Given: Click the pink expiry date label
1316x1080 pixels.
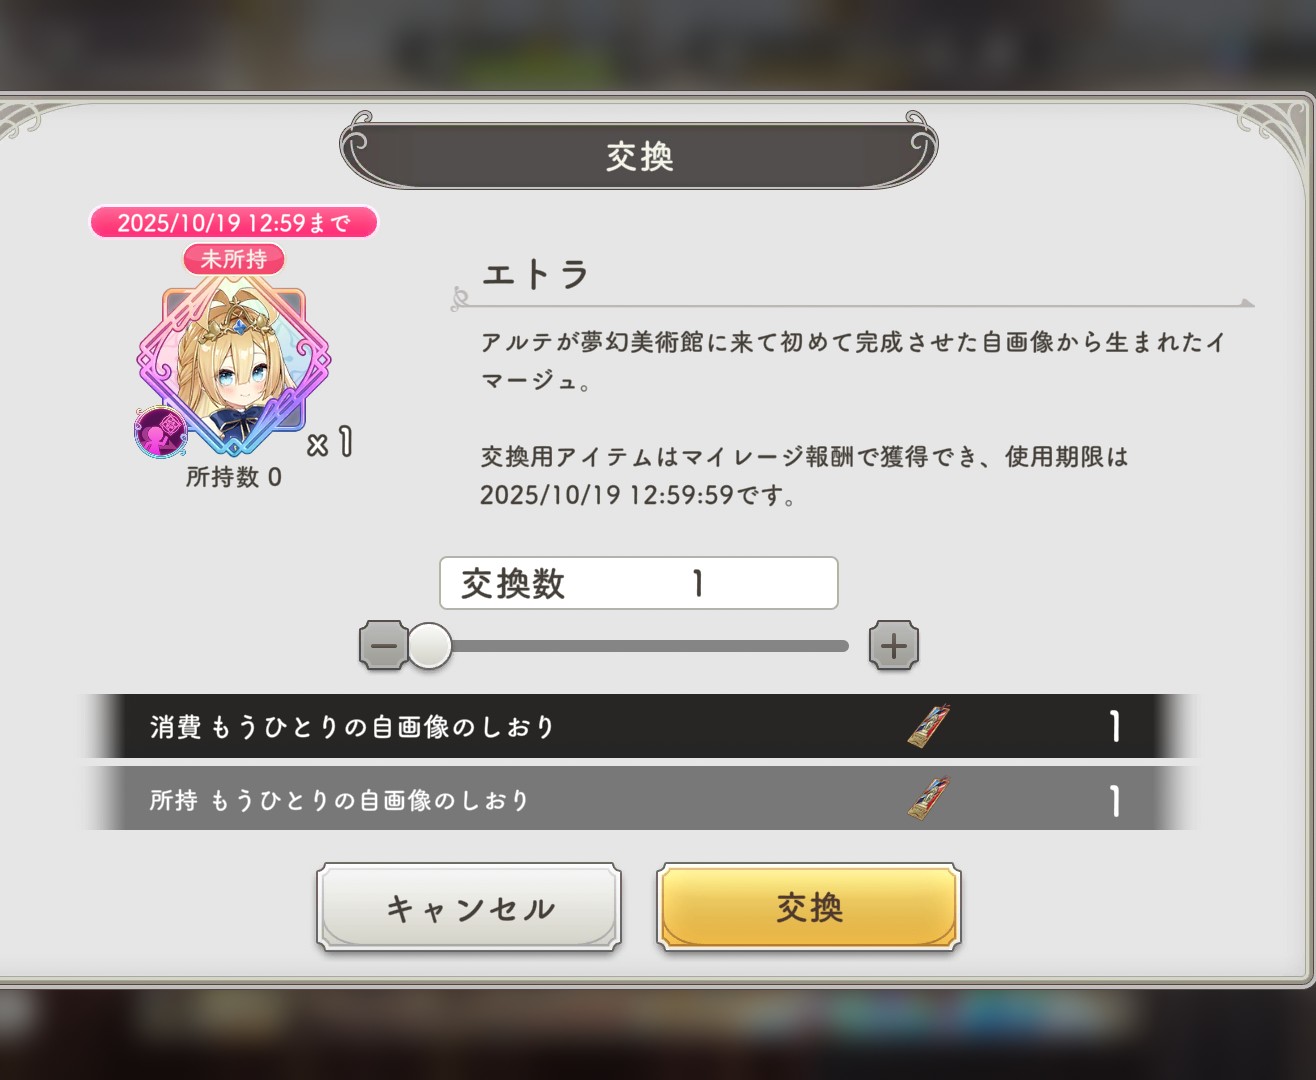Looking at the screenshot, I should (234, 222).
